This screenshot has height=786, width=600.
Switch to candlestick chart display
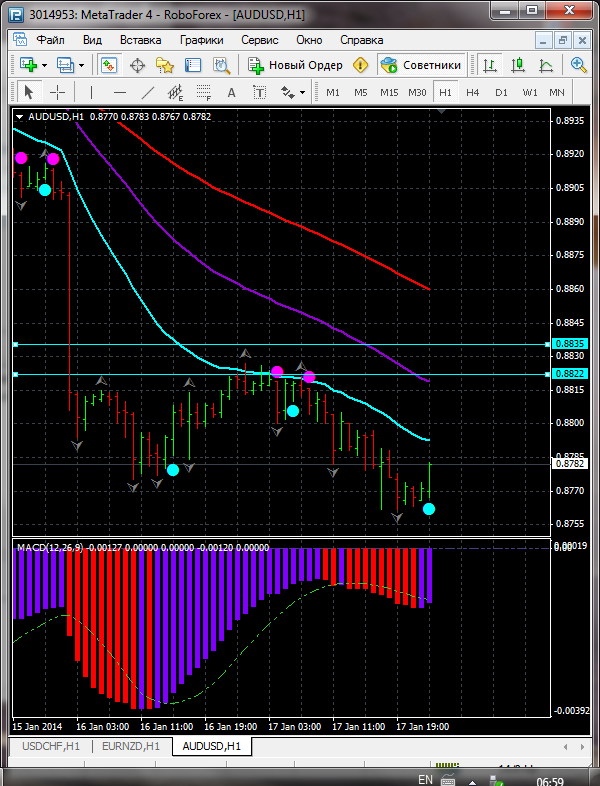(x=518, y=65)
